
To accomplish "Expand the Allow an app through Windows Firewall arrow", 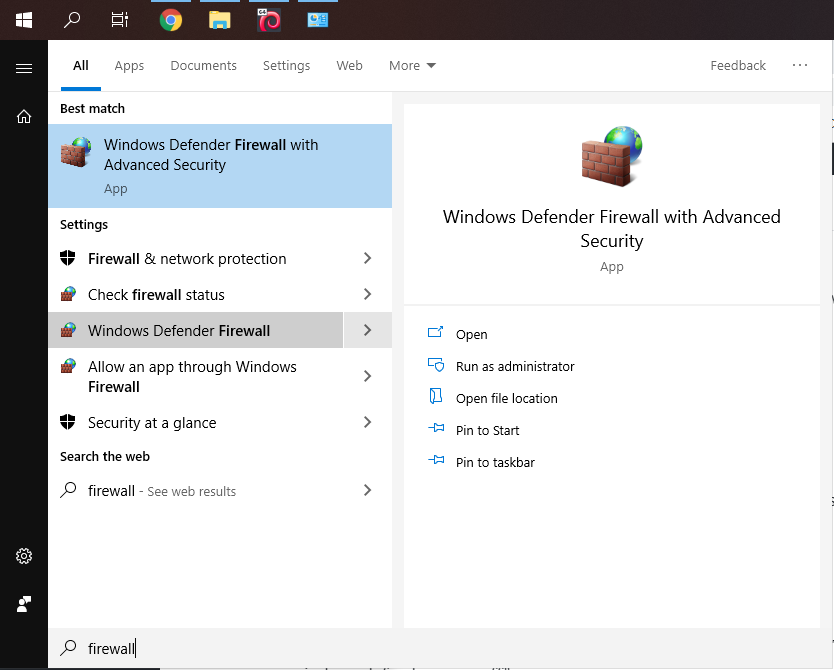I will click(368, 376).
